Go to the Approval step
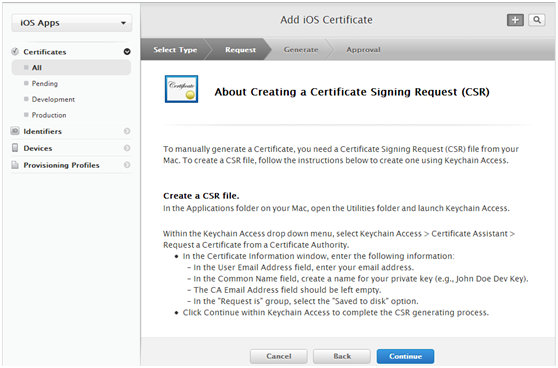 [363, 49]
